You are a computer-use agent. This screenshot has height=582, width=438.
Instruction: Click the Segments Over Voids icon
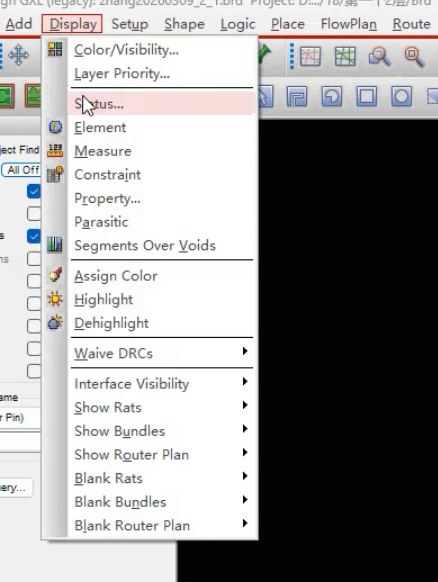coord(55,245)
